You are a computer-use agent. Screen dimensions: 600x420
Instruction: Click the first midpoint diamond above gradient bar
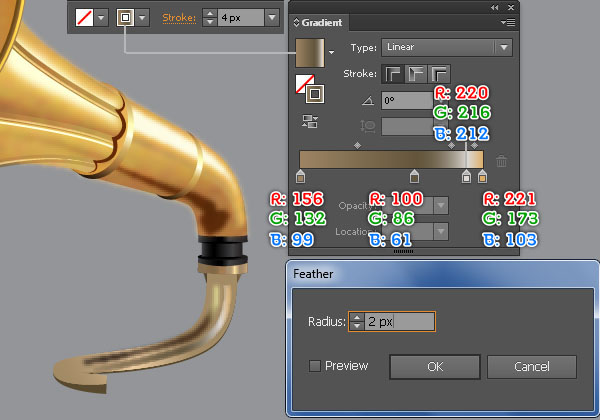click(357, 145)
